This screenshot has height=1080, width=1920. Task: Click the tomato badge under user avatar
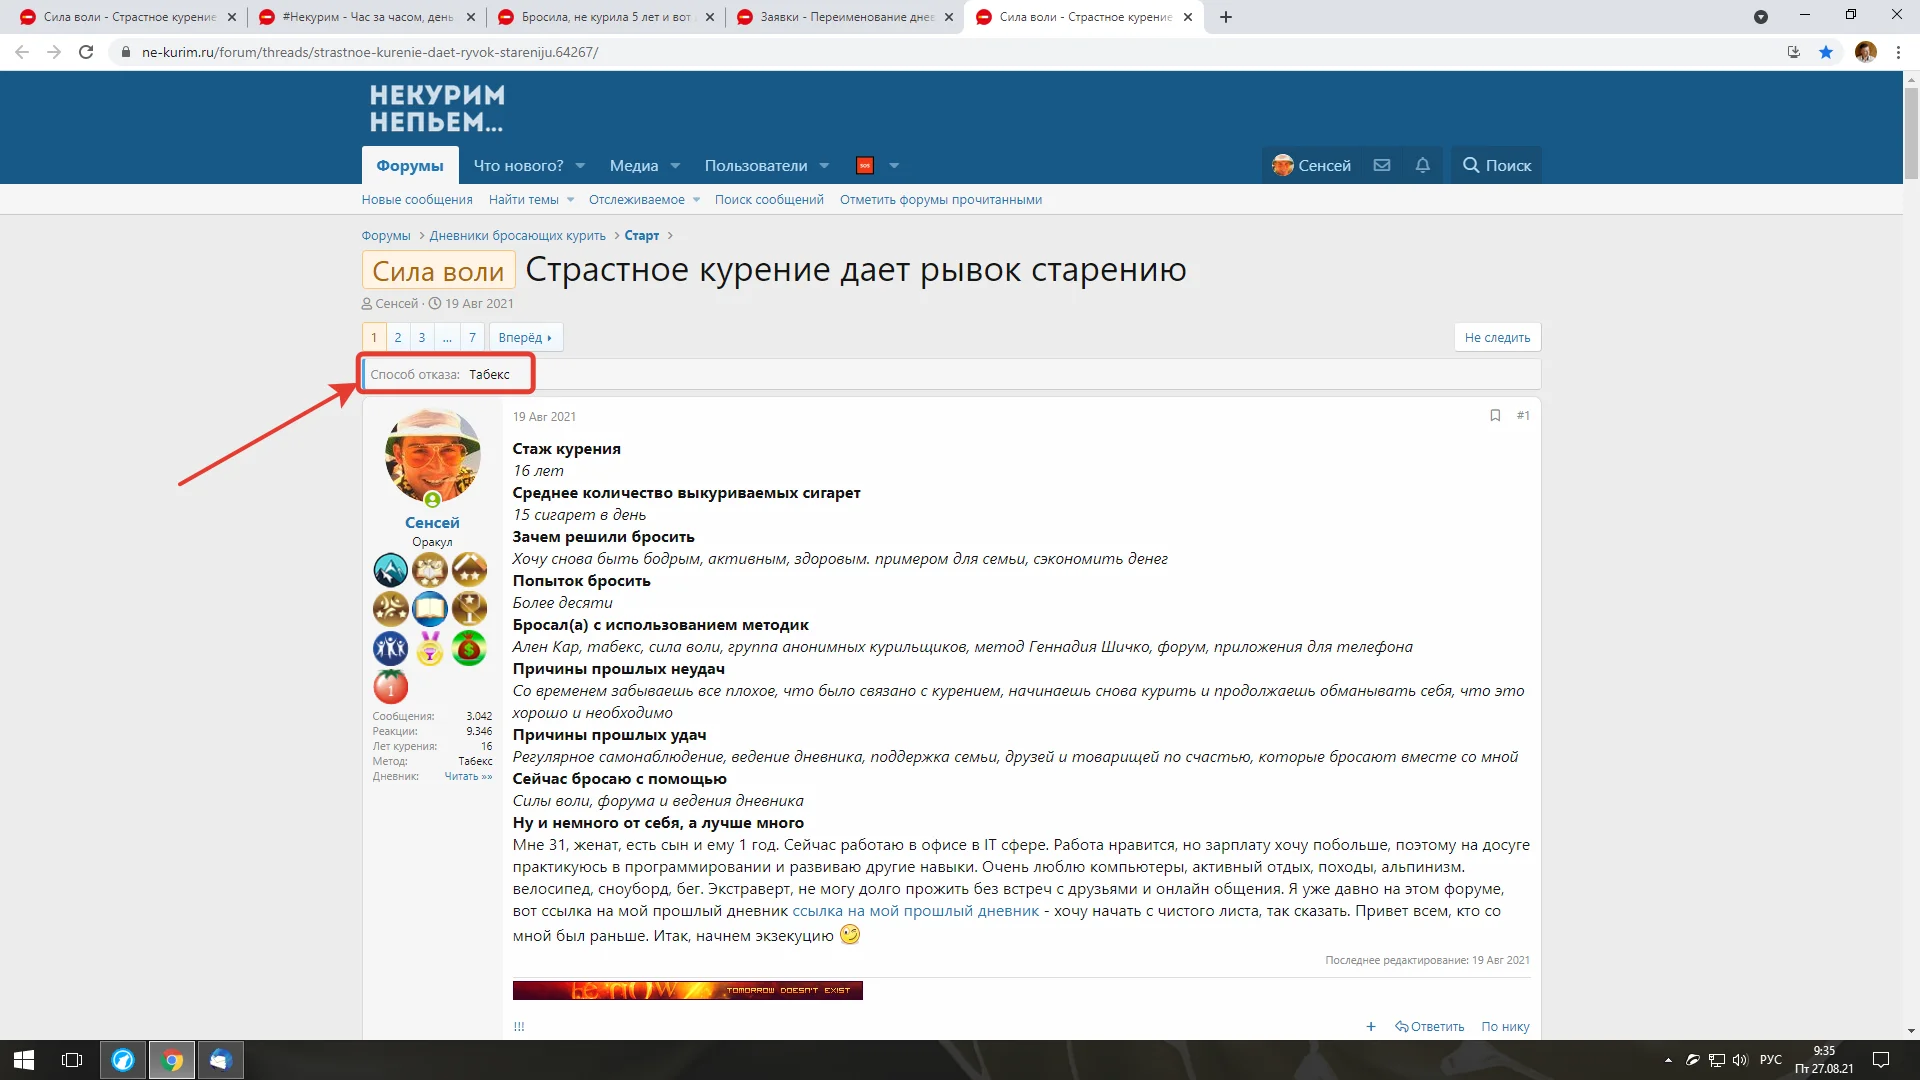tap(390, 687)
